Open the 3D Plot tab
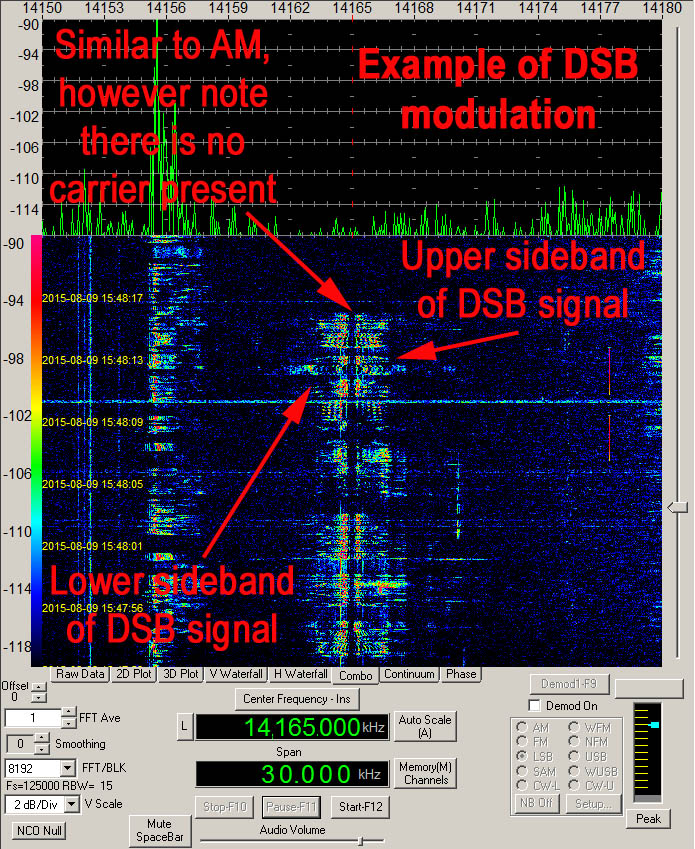Viewport: 695px width, 849px height. pyautogui.click(x=181, y=674)
